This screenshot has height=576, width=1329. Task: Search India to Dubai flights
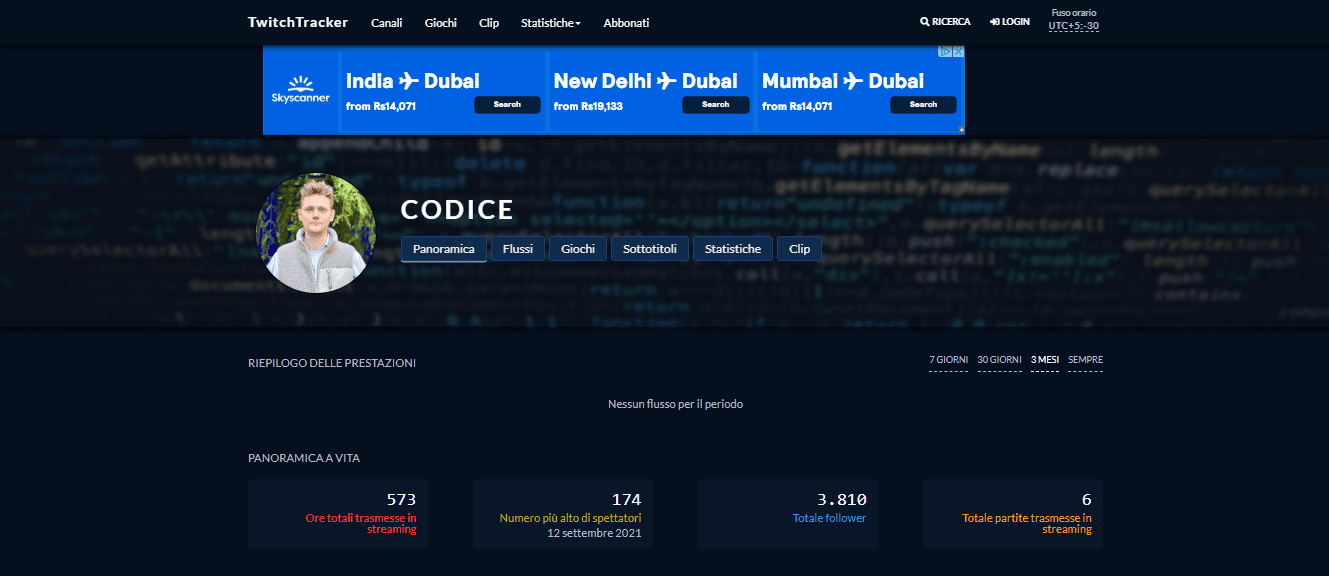[507, 105]
